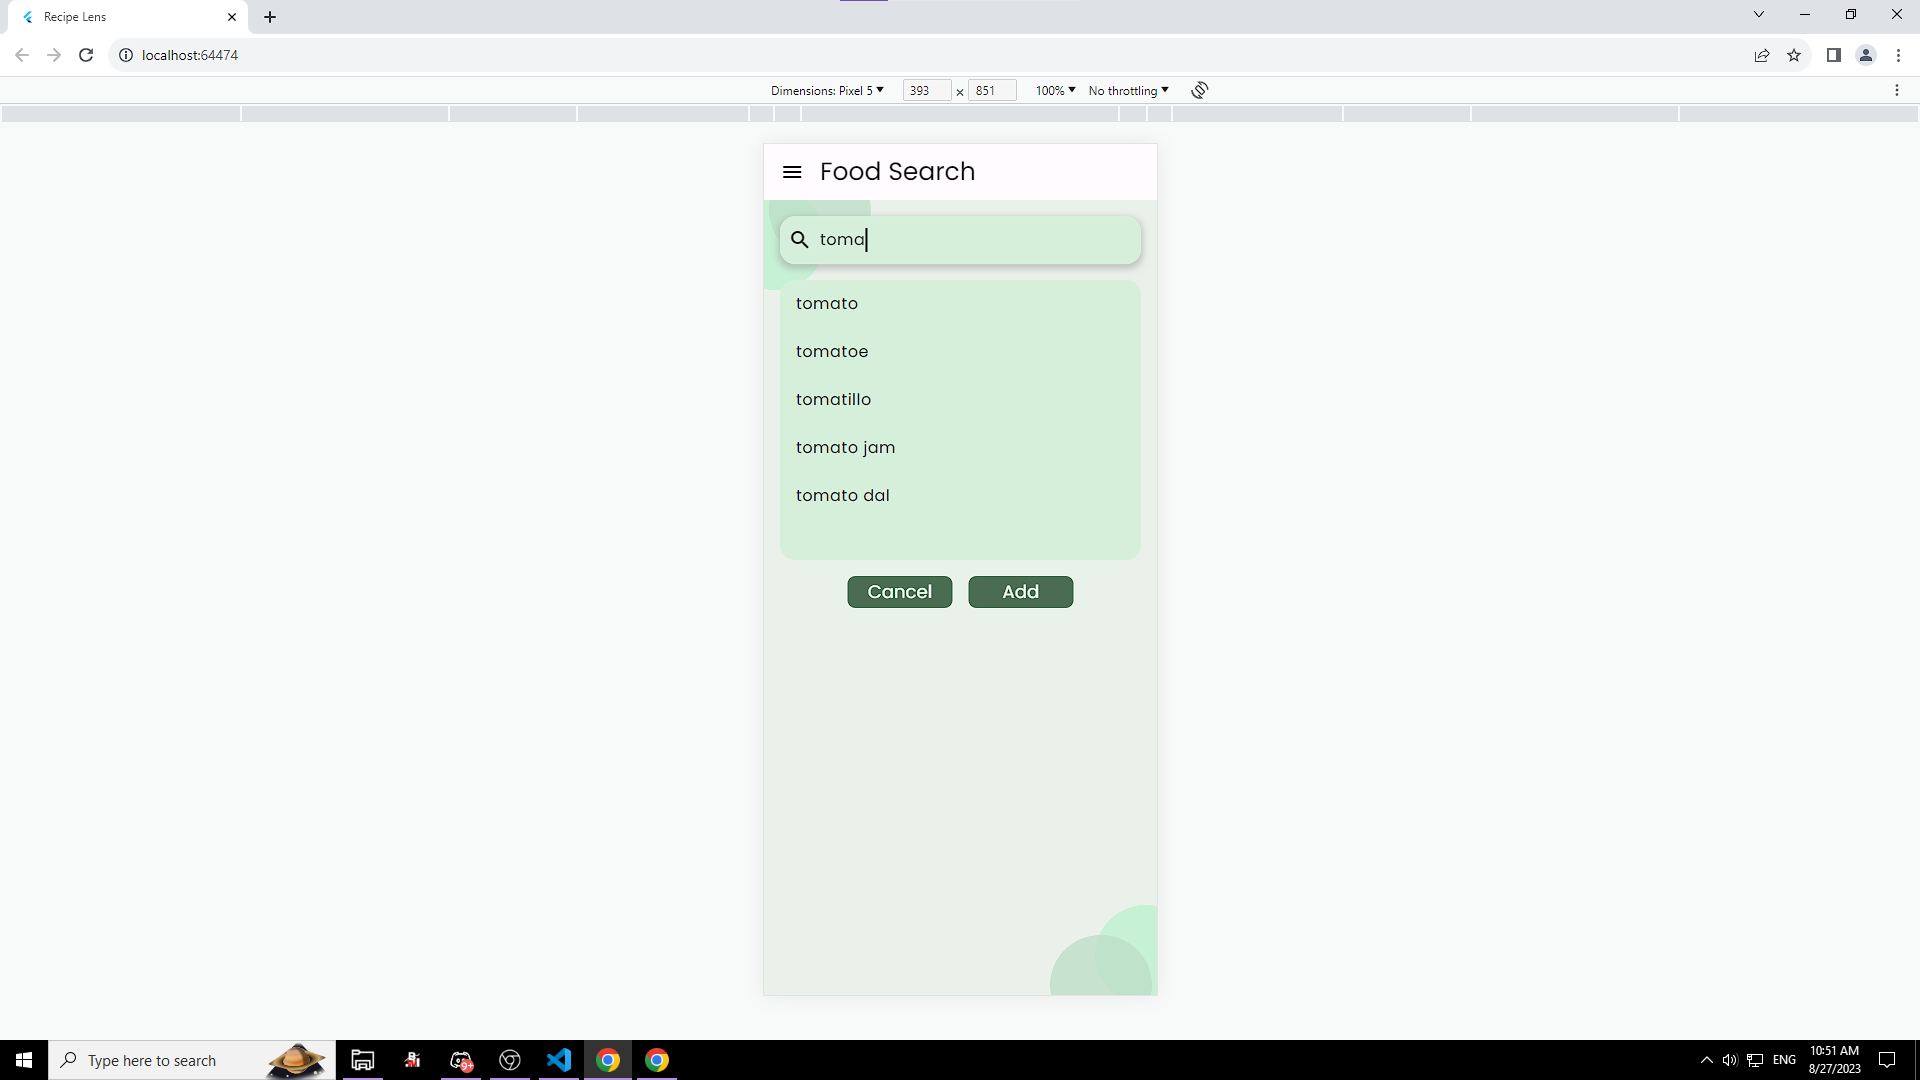This screenshot has width=1920, height=1080.
Task: Bookmark this page with star icon
Action: tap(1794, 55)
